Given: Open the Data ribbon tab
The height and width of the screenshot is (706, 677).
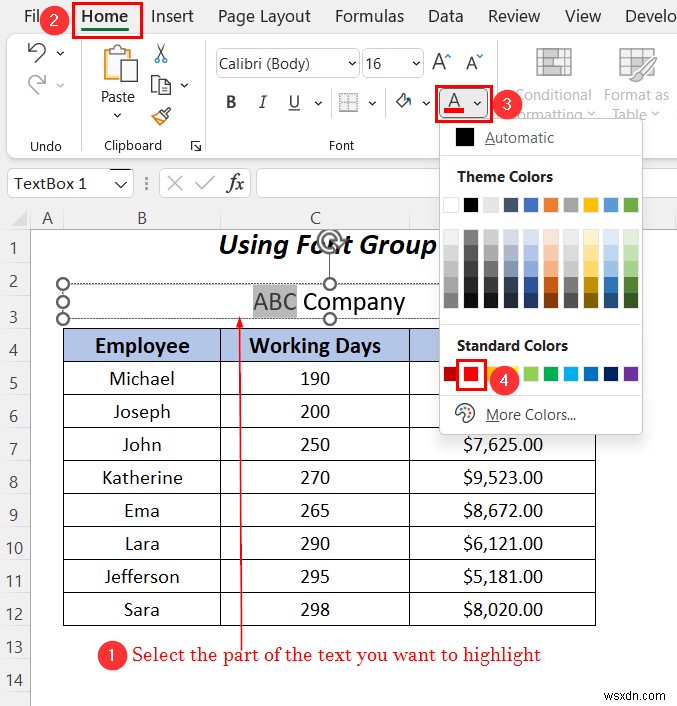Looking at the screenshot, I should tap(446, 17).
